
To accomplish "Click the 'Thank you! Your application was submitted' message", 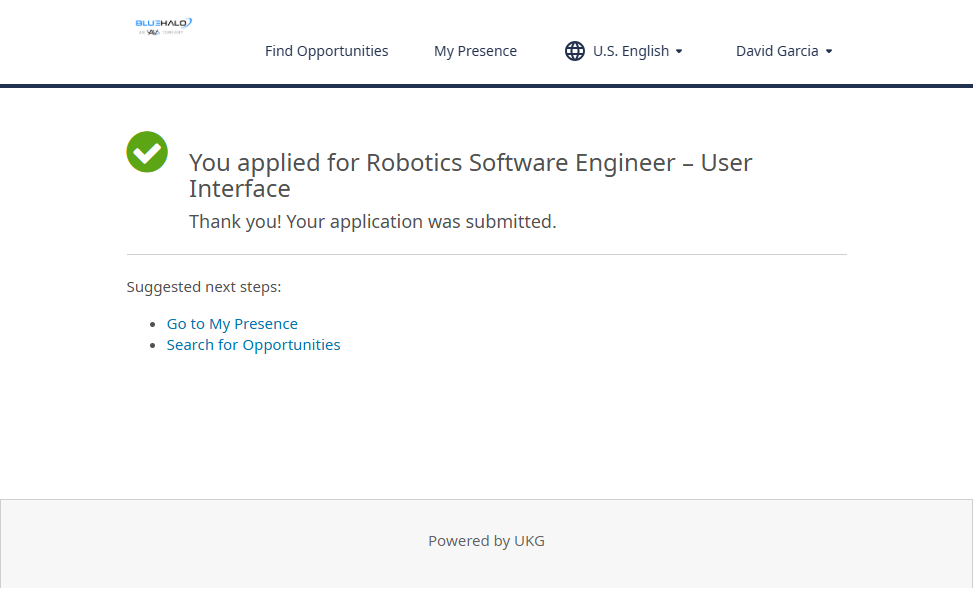I will click(x=372, y=222).
